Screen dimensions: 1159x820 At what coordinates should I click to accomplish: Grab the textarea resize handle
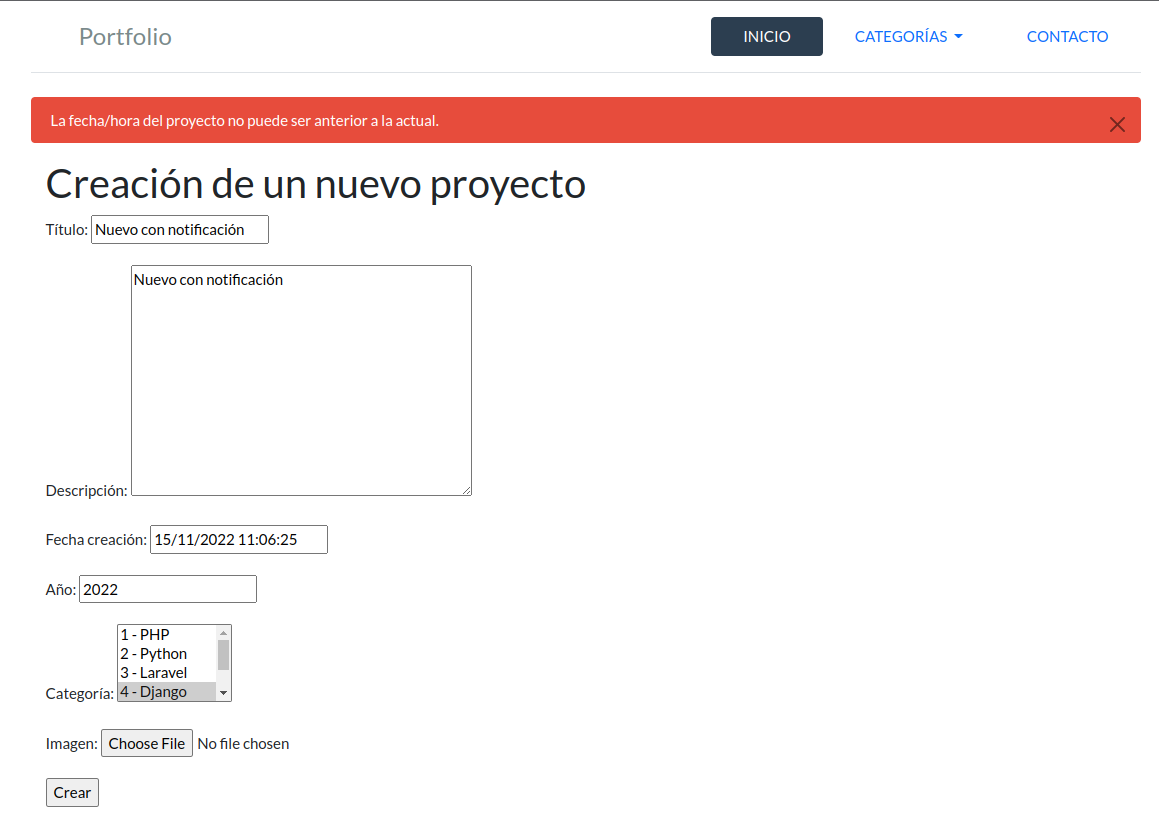click(466, 490)
